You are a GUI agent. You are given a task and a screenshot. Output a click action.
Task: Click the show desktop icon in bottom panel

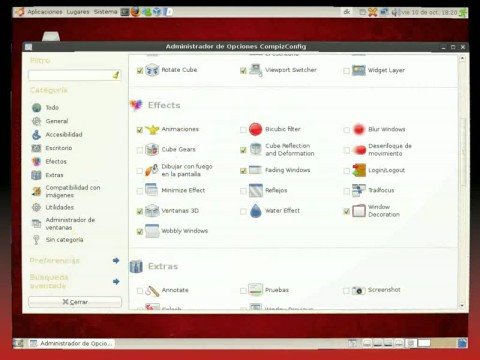(19, 343)
